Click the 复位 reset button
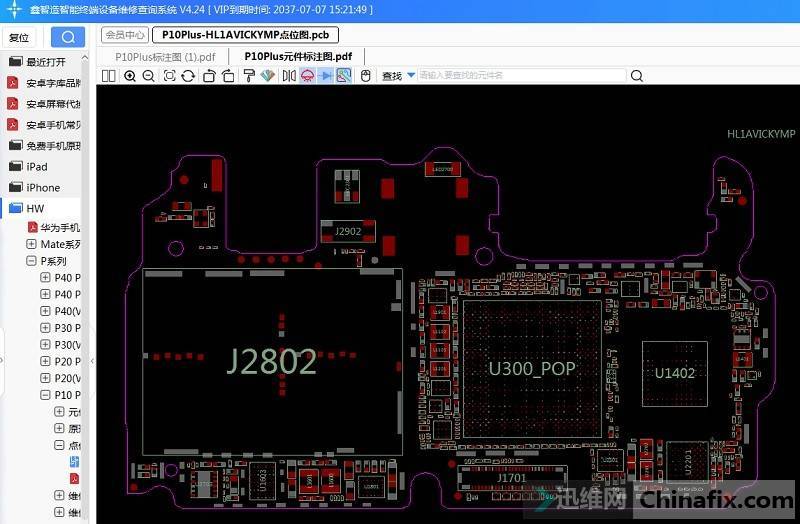 click(x=19, y=38)
